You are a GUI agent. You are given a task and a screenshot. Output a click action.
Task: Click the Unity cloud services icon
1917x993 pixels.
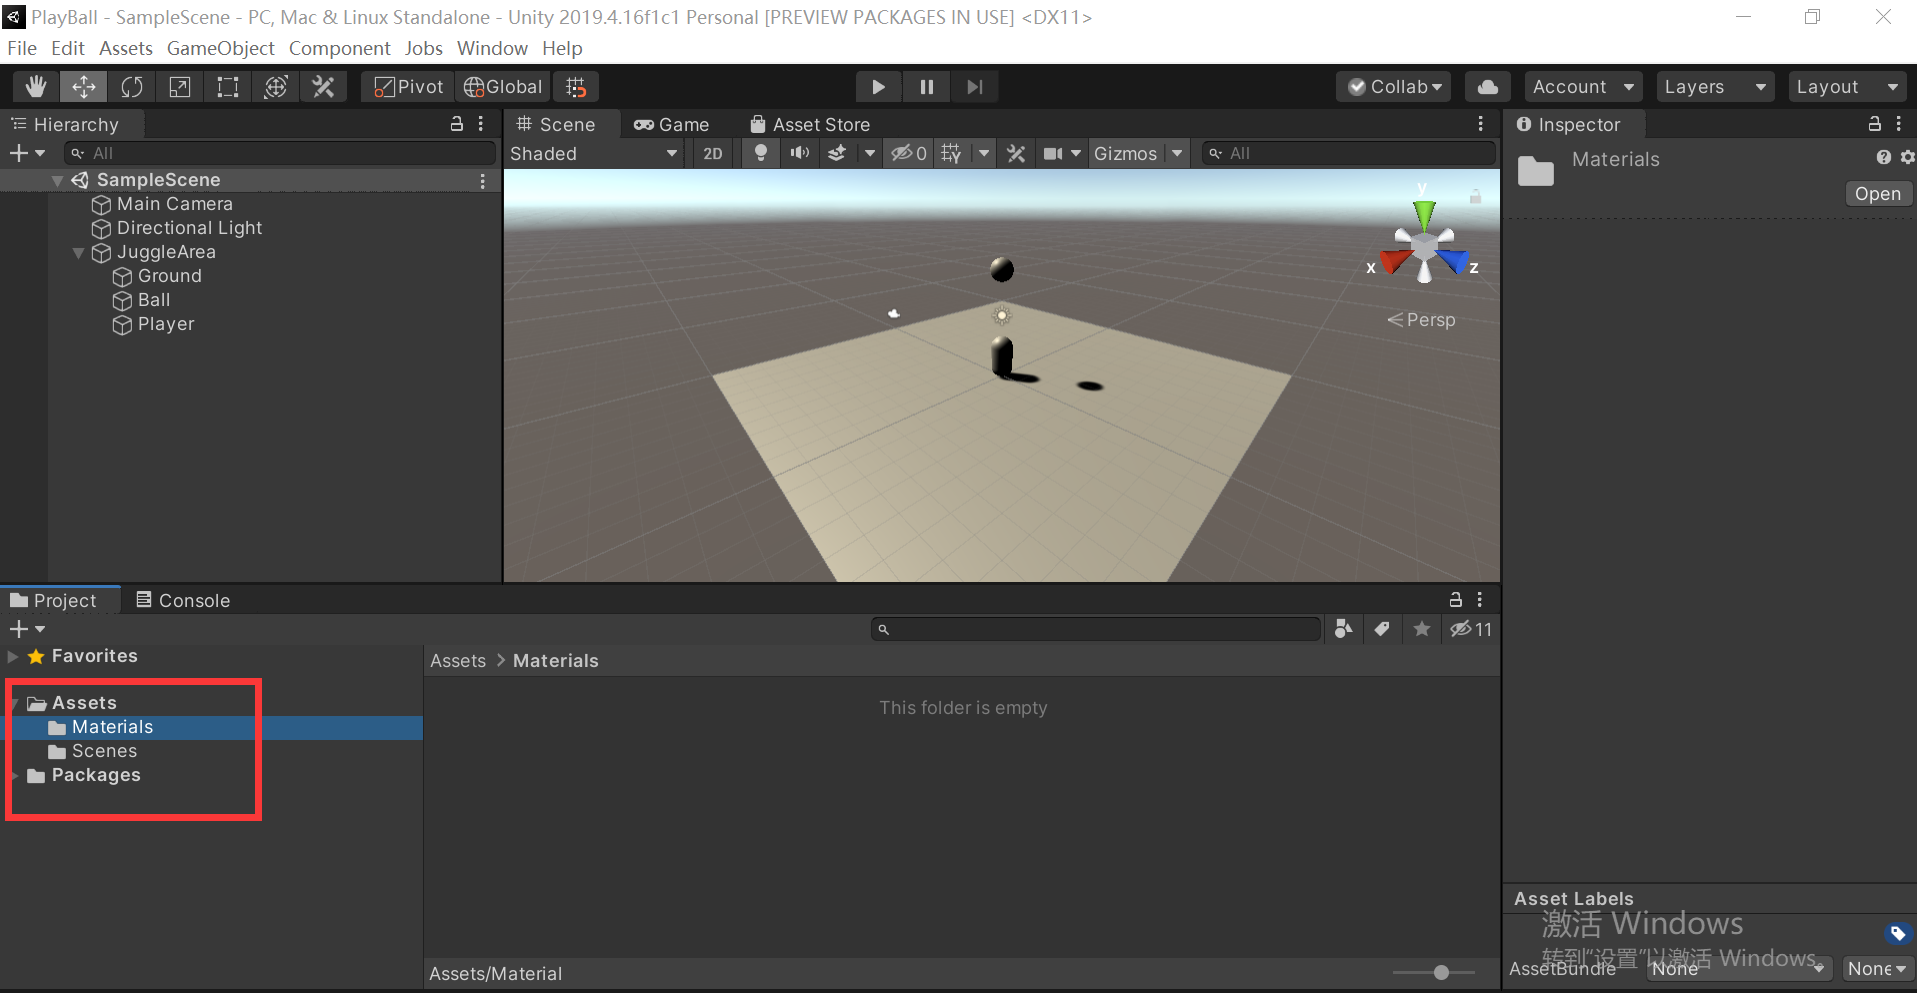tap(1487, 86)
